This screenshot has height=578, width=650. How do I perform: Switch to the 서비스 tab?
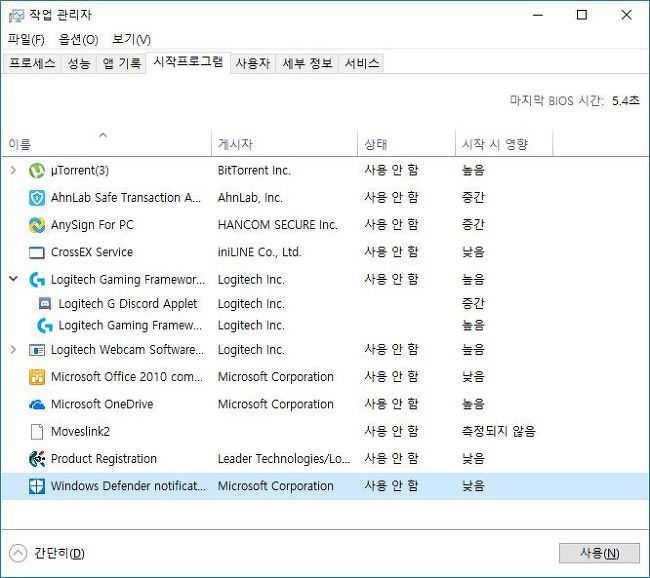click(x=362, y=63)
